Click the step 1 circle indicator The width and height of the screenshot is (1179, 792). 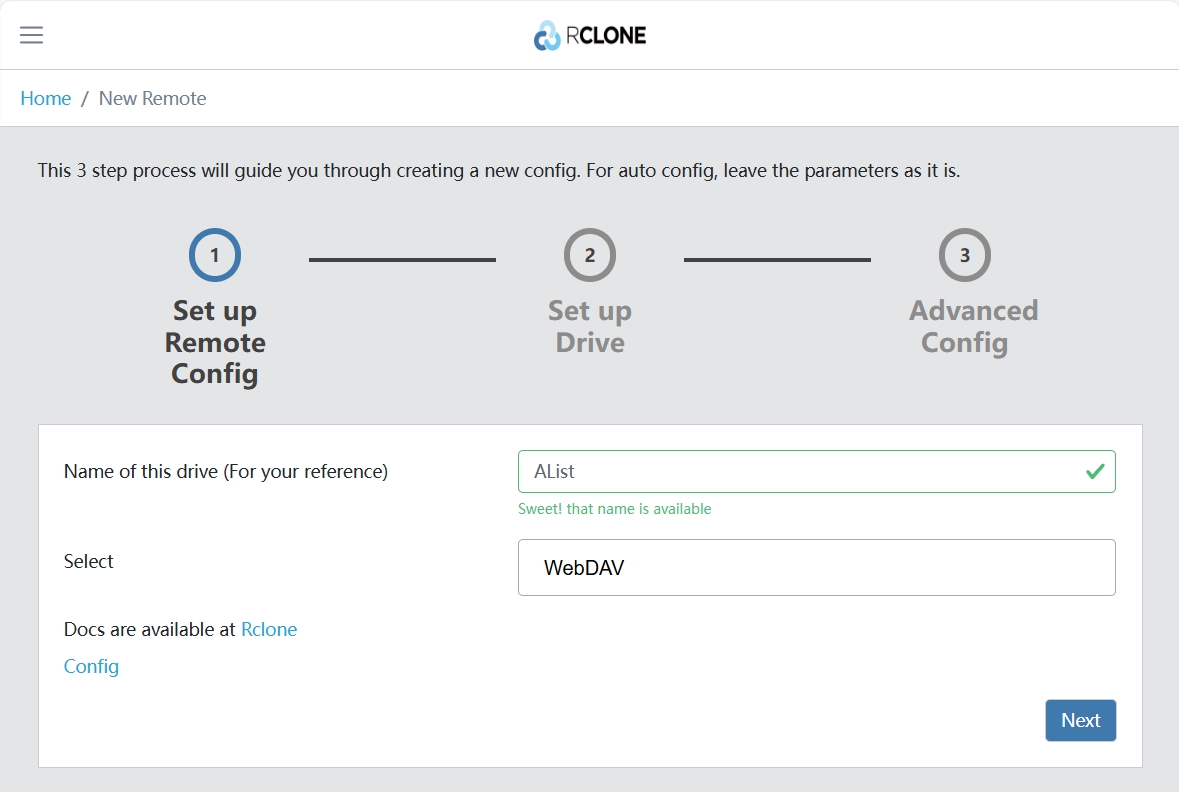(x=215, y=255)
